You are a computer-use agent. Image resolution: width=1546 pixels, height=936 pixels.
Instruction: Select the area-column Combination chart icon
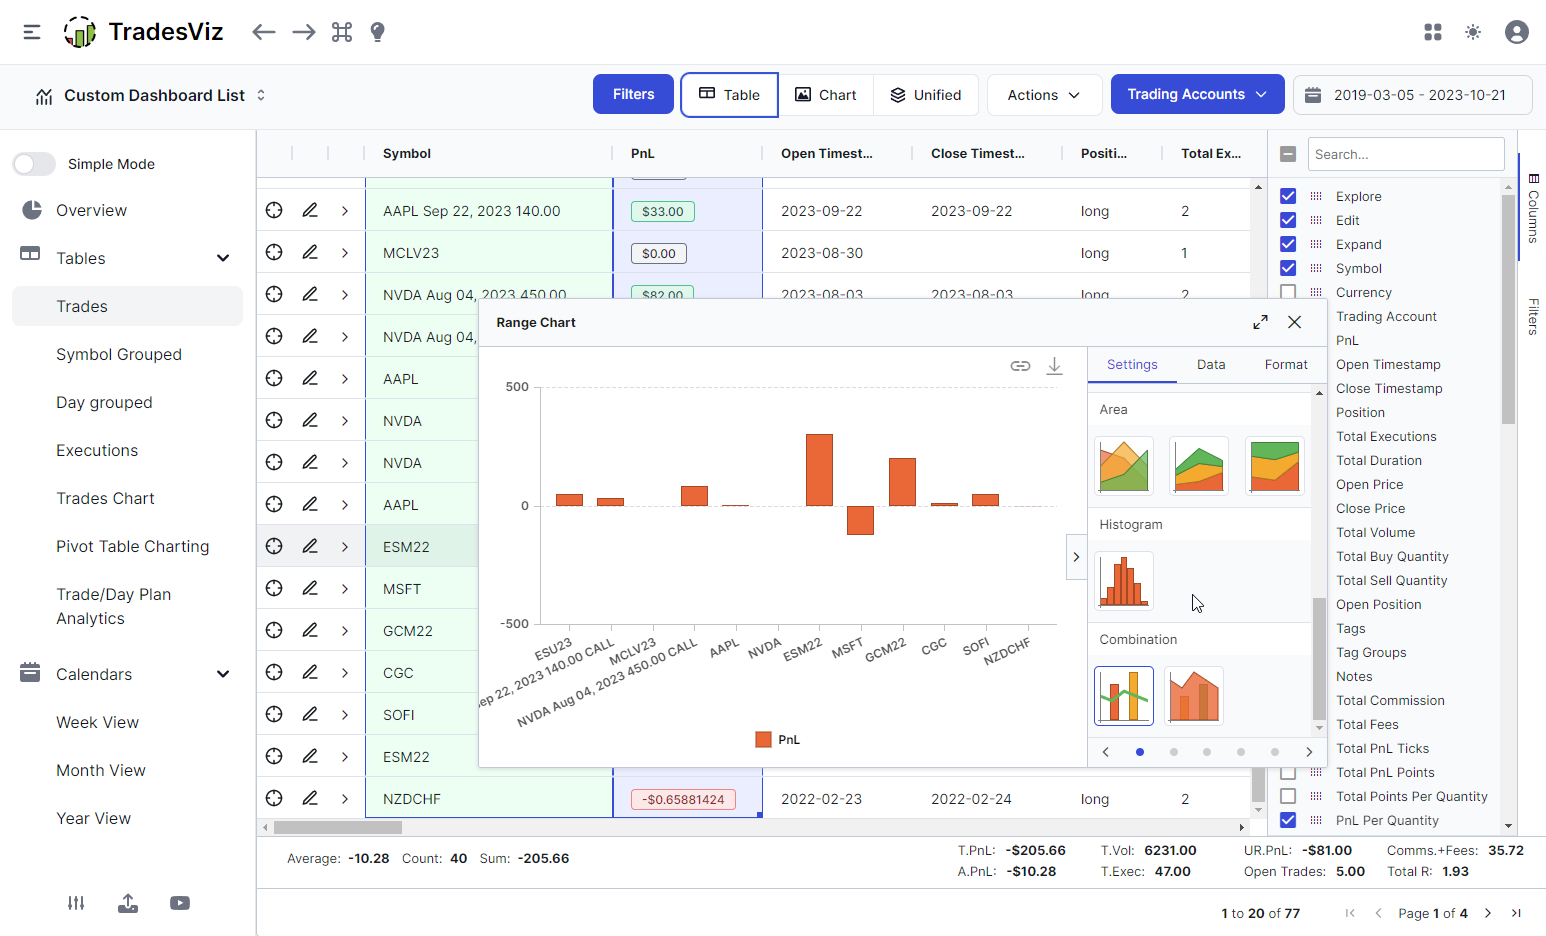click(1194, 696)
